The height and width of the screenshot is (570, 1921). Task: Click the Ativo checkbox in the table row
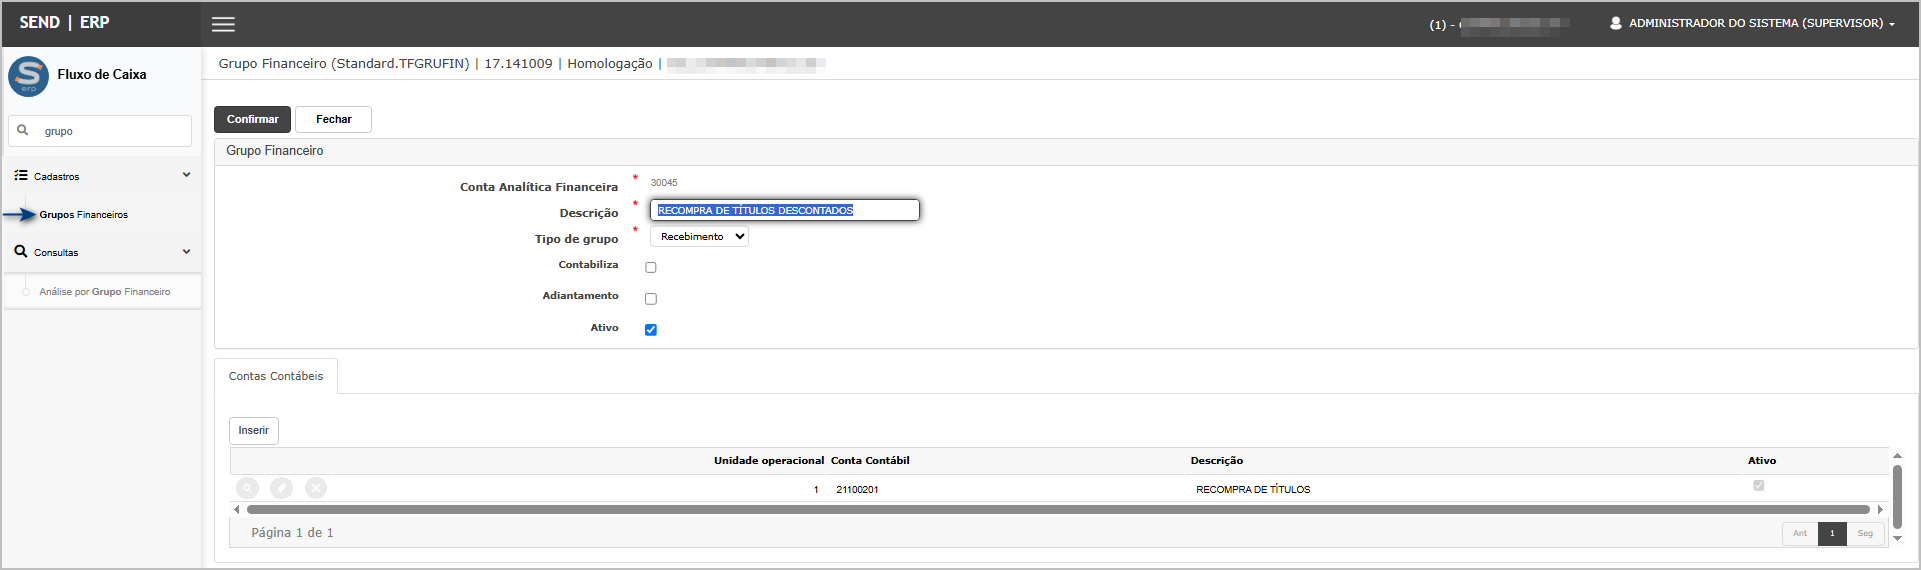1759,485
